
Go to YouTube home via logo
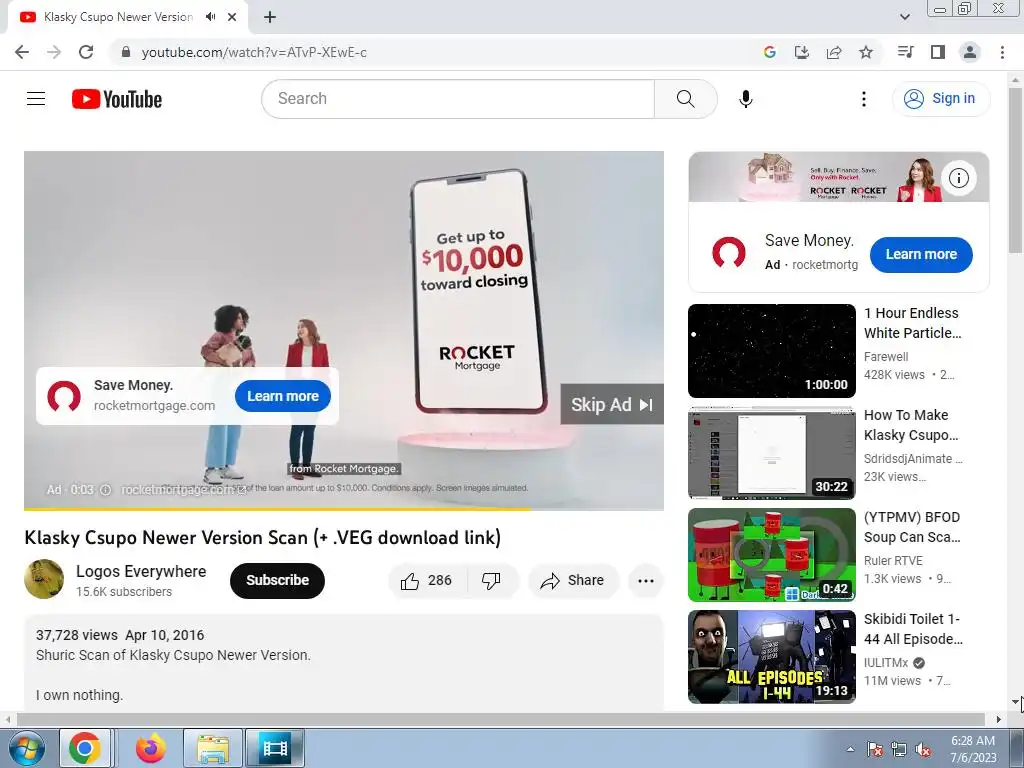(x=117, y=99)
